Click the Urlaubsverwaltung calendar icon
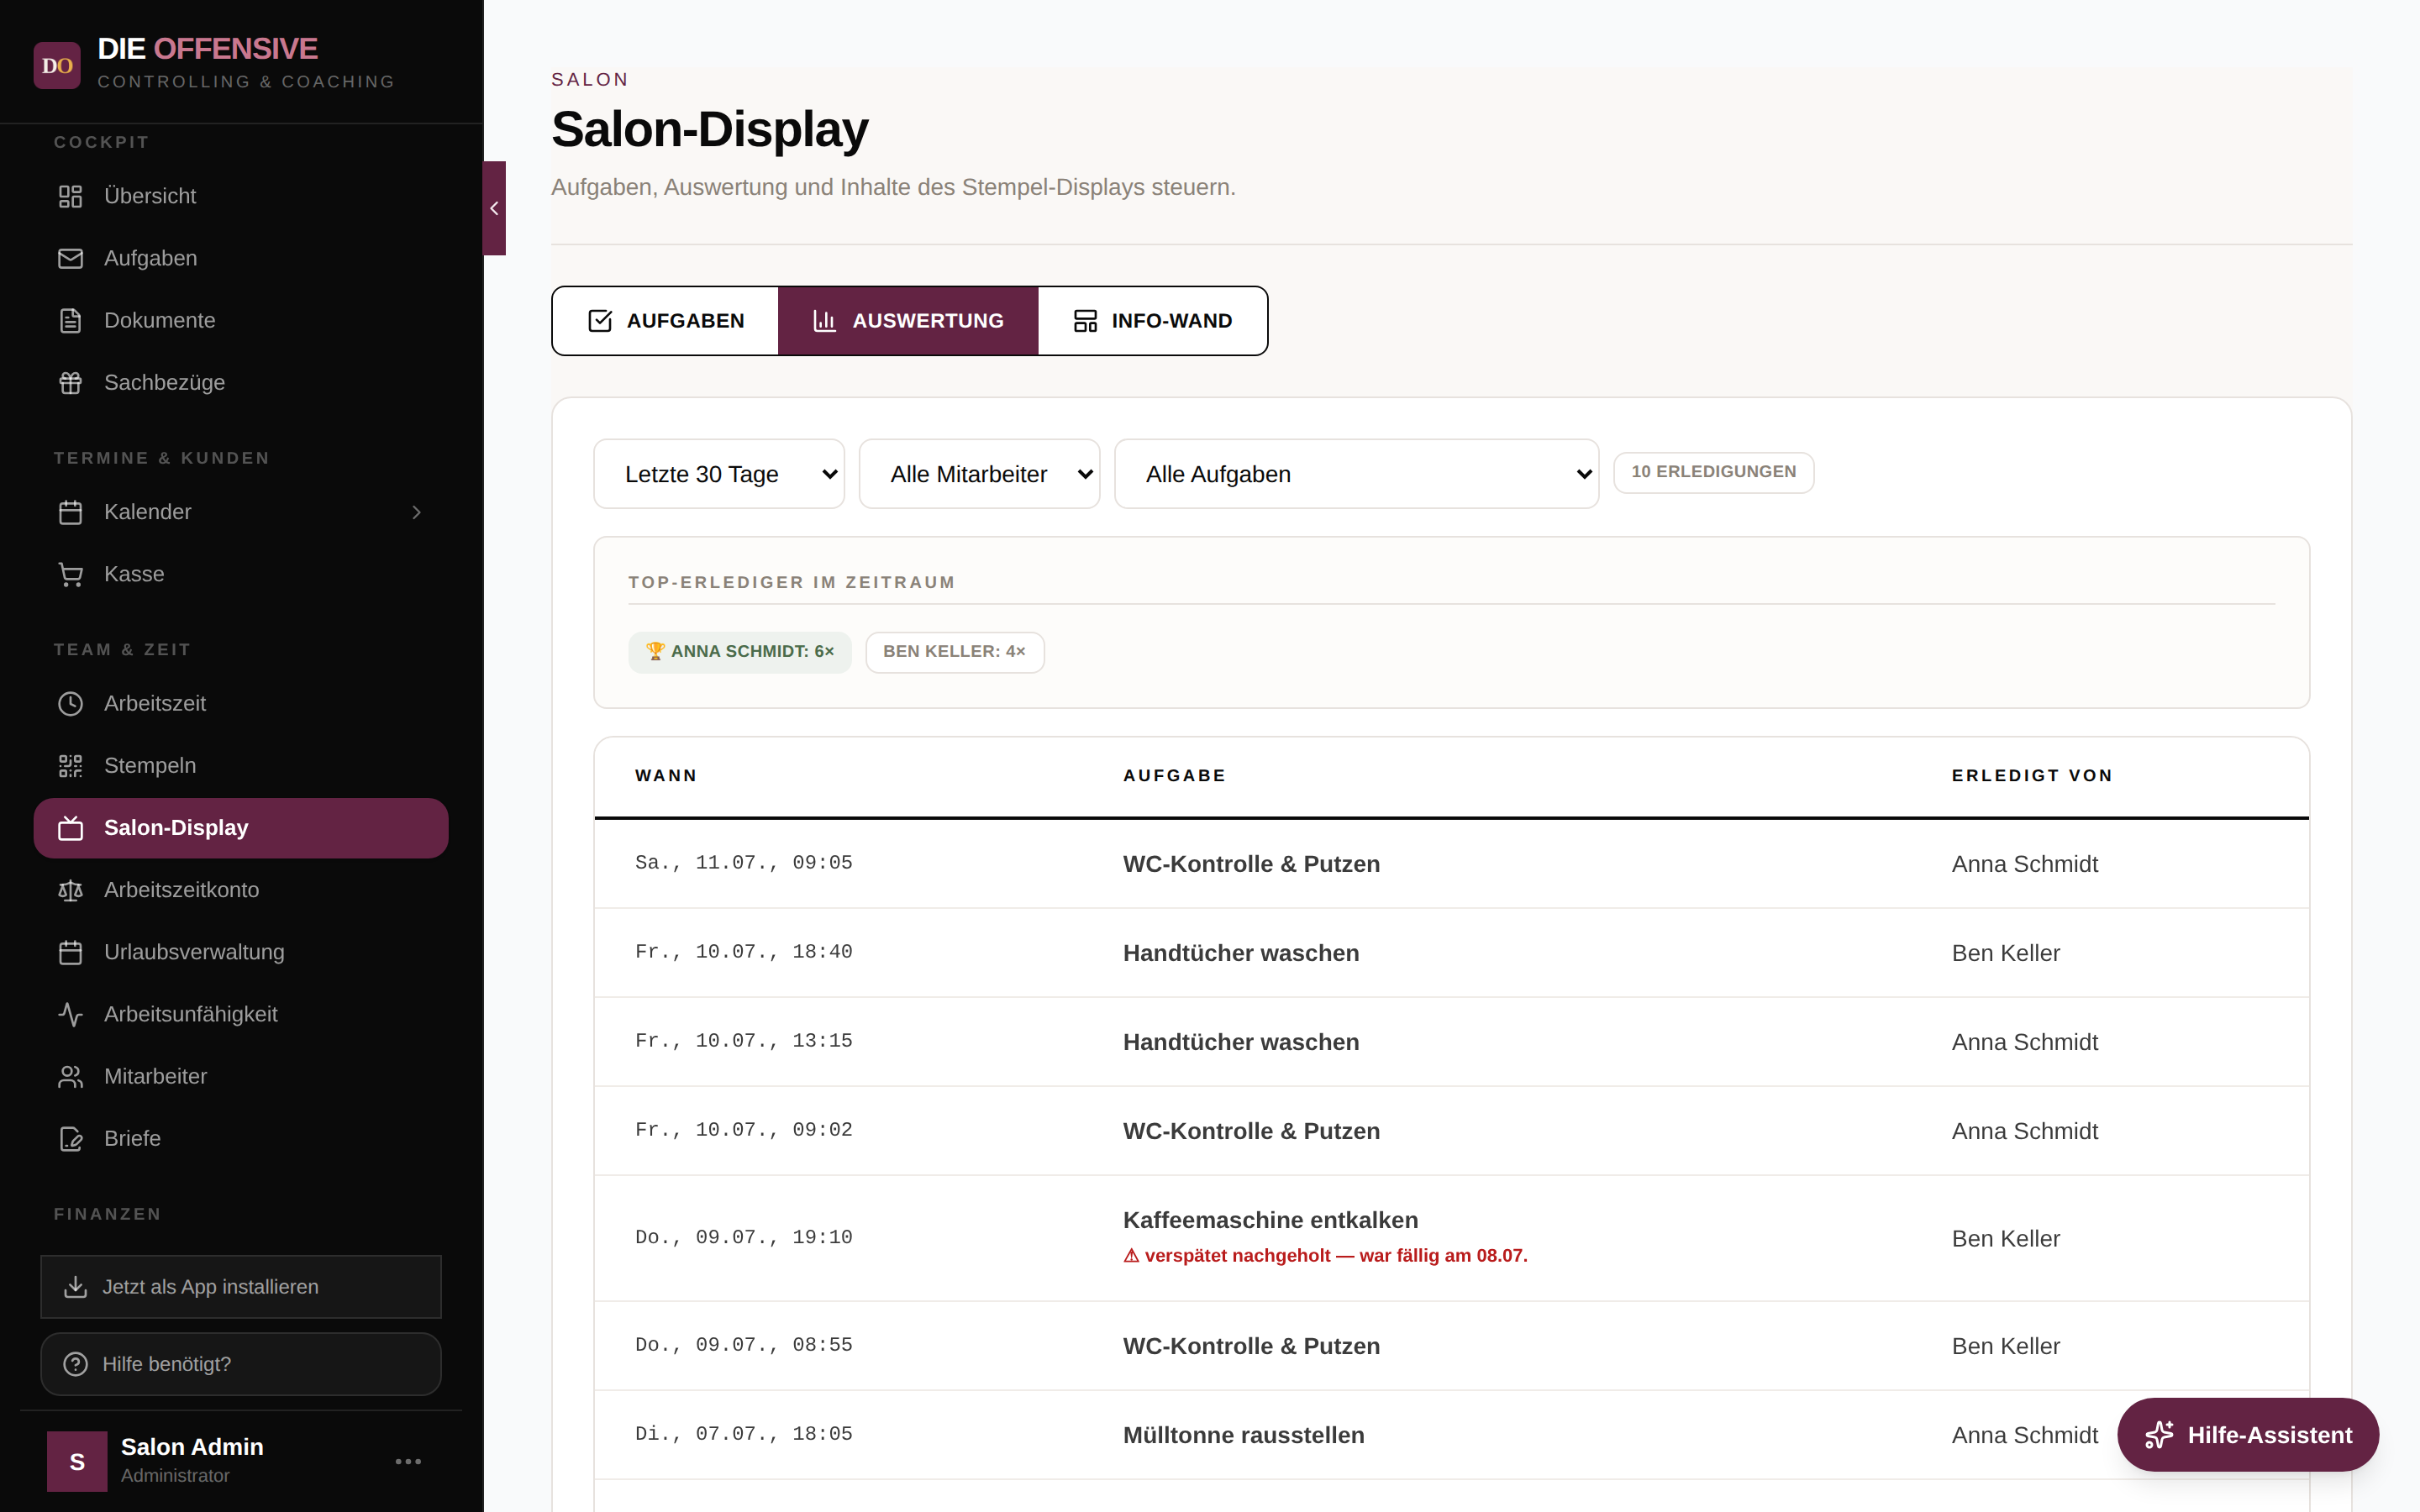The width and height of the screenshot is (2420, 1512). pyautogui.click(x=70, y=952)
